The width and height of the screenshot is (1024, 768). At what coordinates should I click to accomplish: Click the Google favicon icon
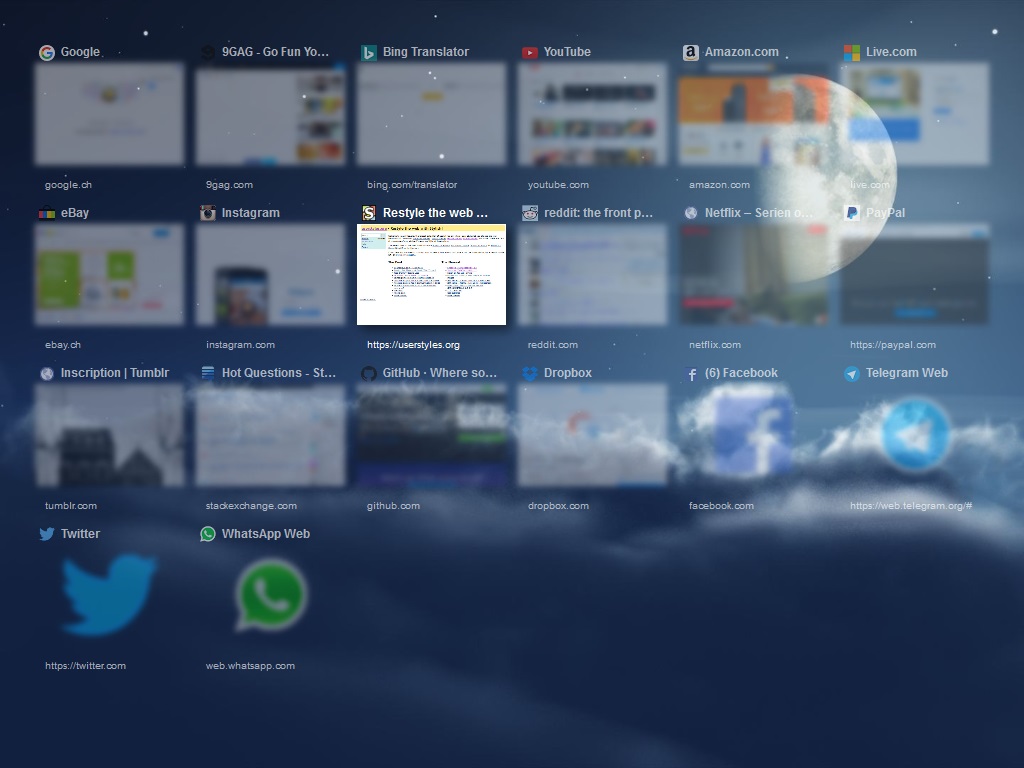(47, 52)
